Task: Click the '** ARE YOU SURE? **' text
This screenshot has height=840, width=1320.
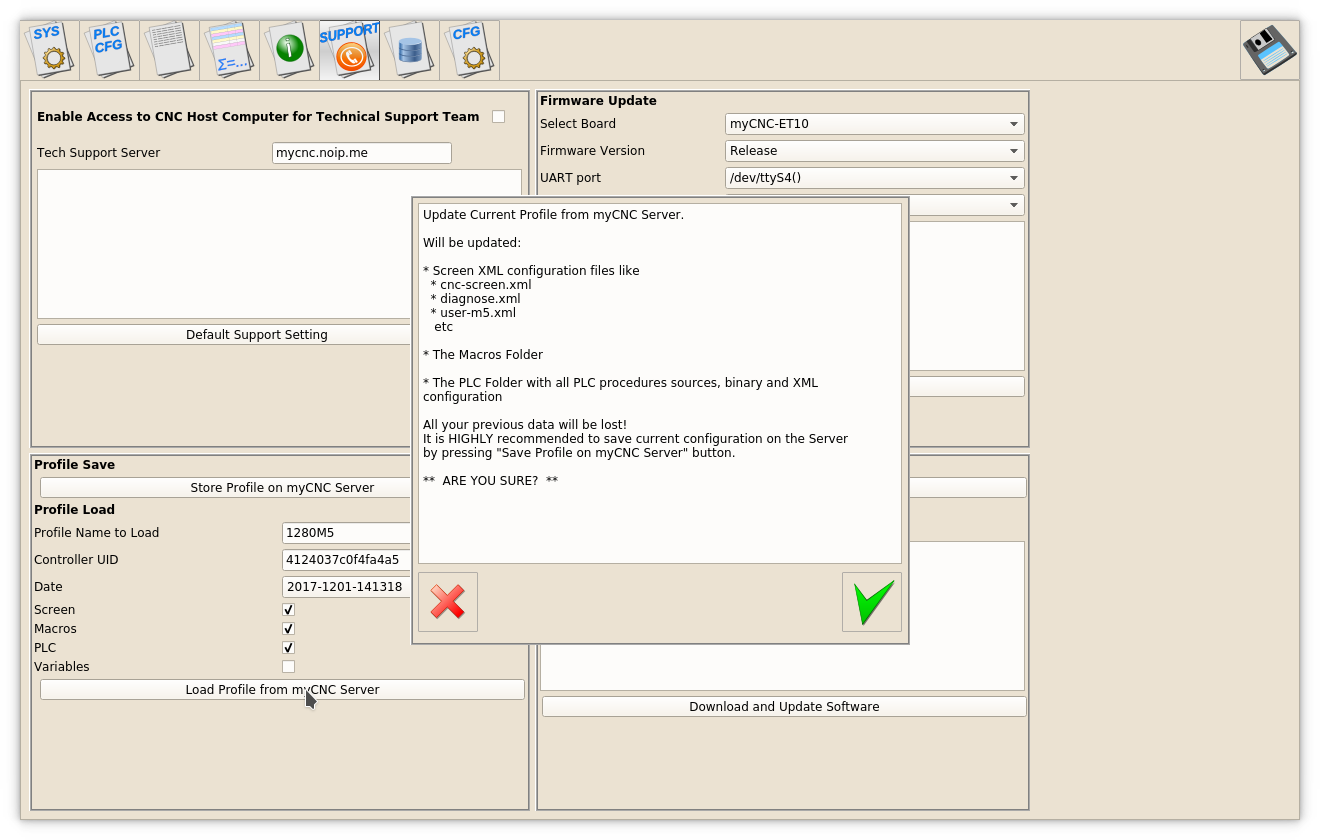Action: click(490, 481)
